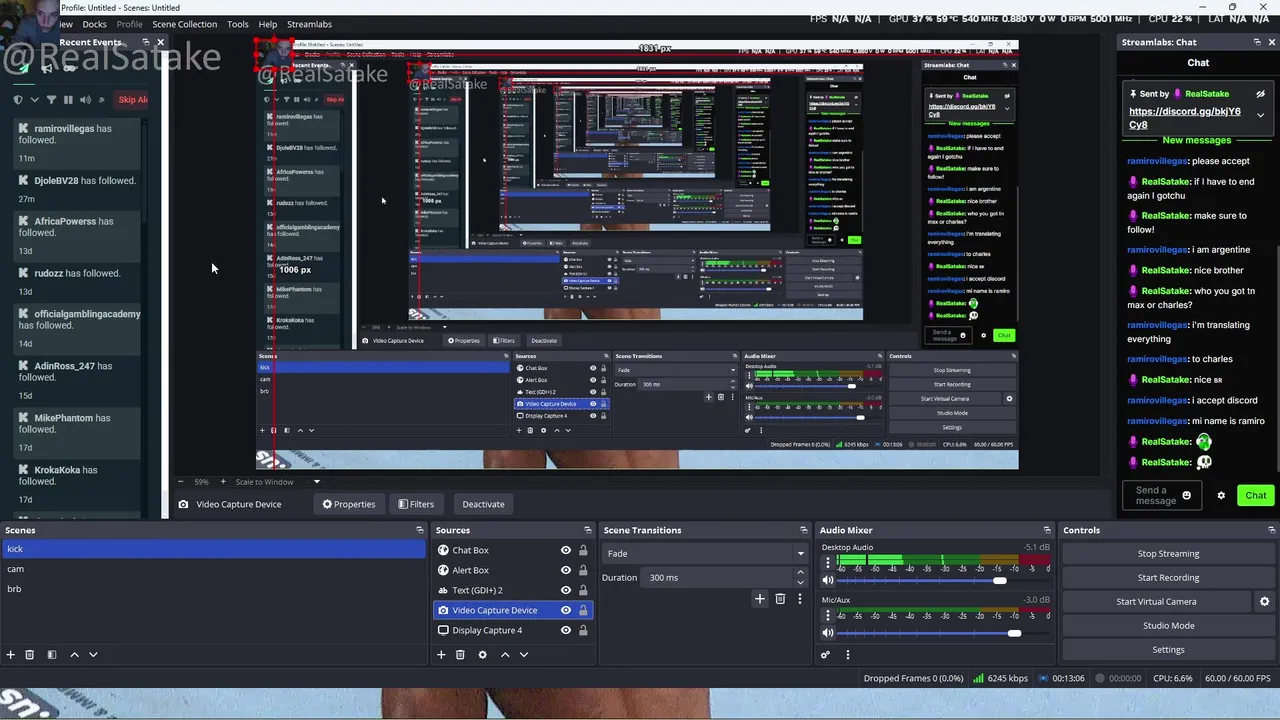1280x720 pixels.
Task: Move scene up with Scenes up arrow
Action: pyautogui.click(x=74, y=654)
